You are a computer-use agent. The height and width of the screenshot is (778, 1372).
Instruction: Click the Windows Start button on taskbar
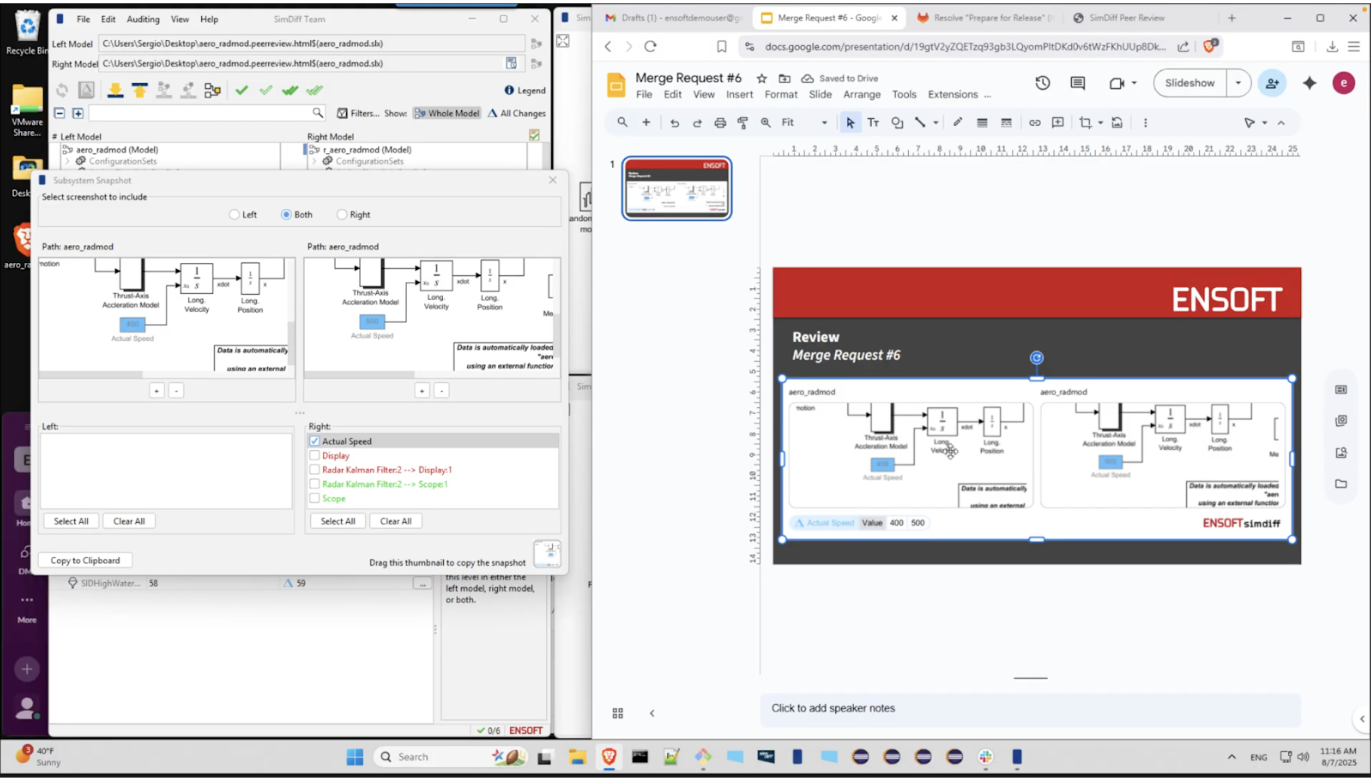tap(355, 757)
